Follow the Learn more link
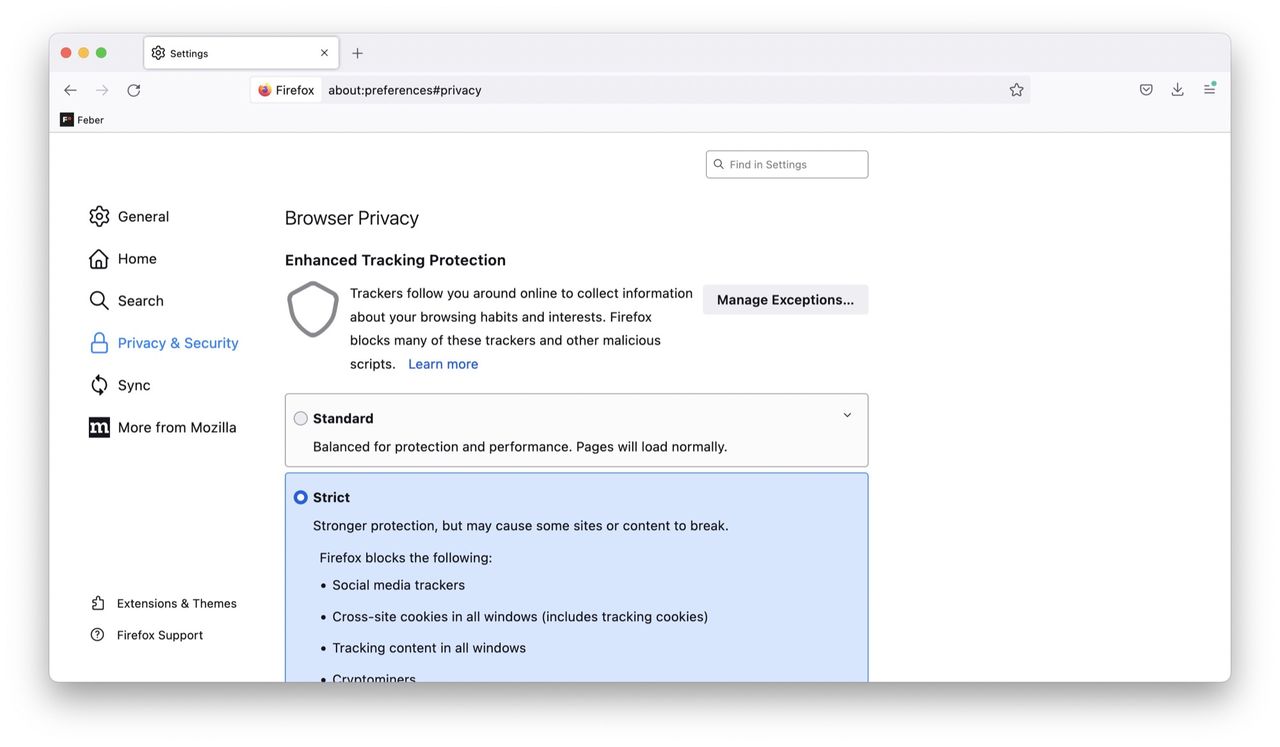This screenshot has width=1280, height=747. click(x=443, y=364)
